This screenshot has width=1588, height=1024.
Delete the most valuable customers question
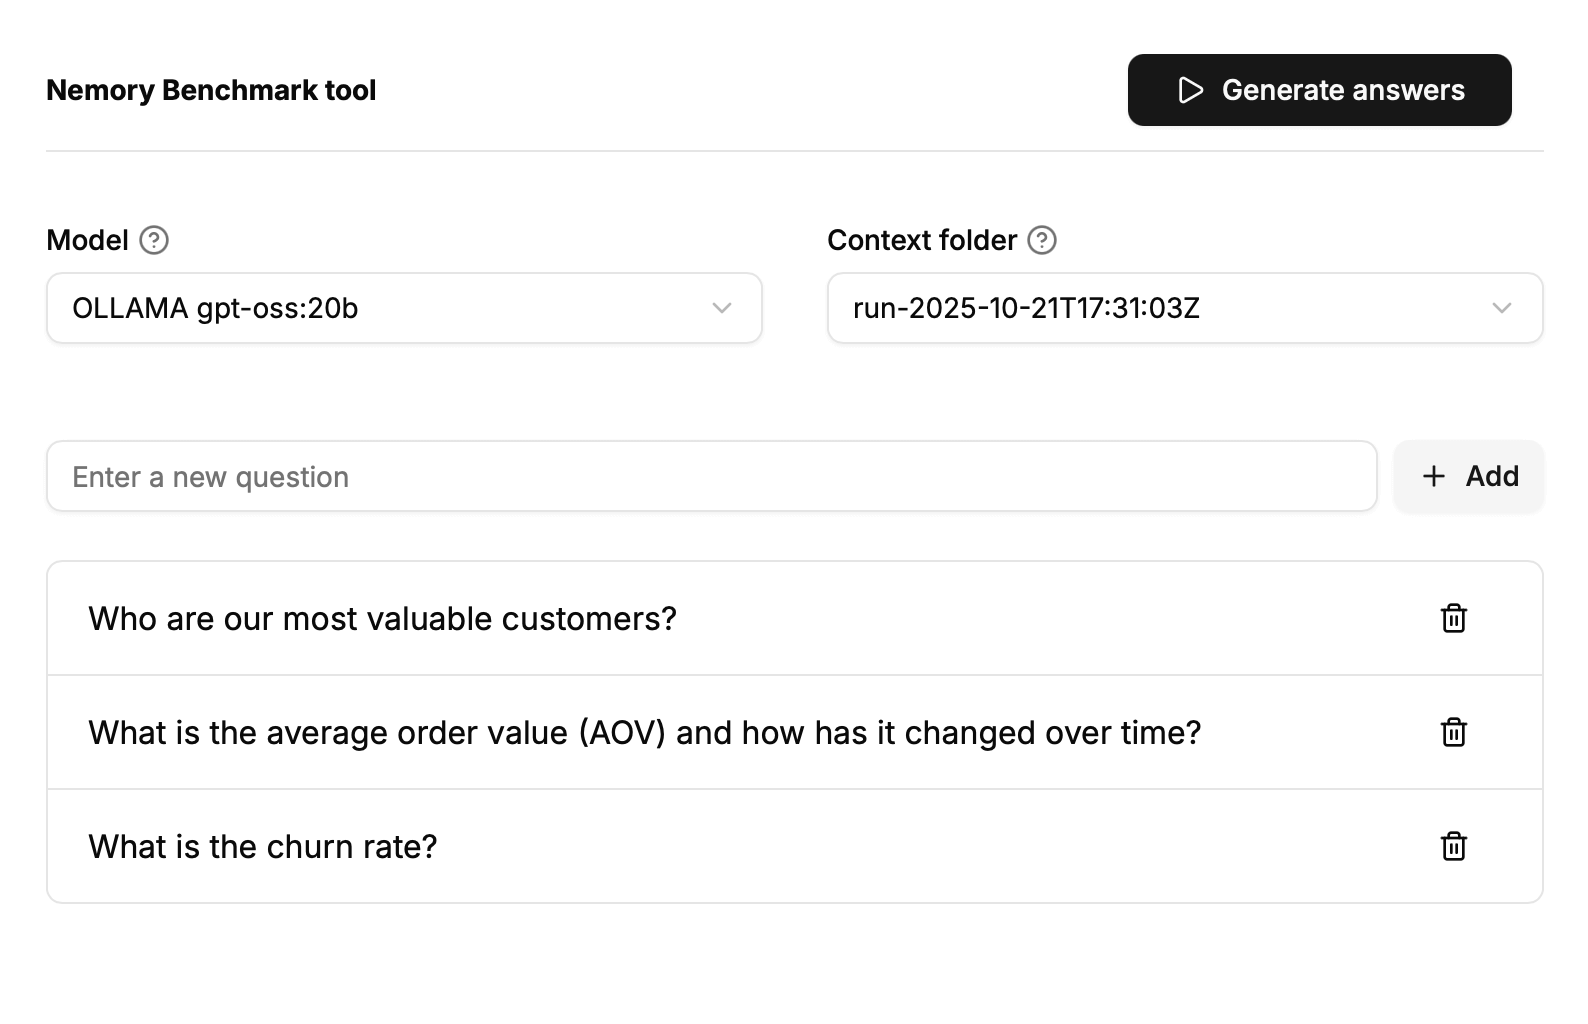click(x=1453, y=618)
